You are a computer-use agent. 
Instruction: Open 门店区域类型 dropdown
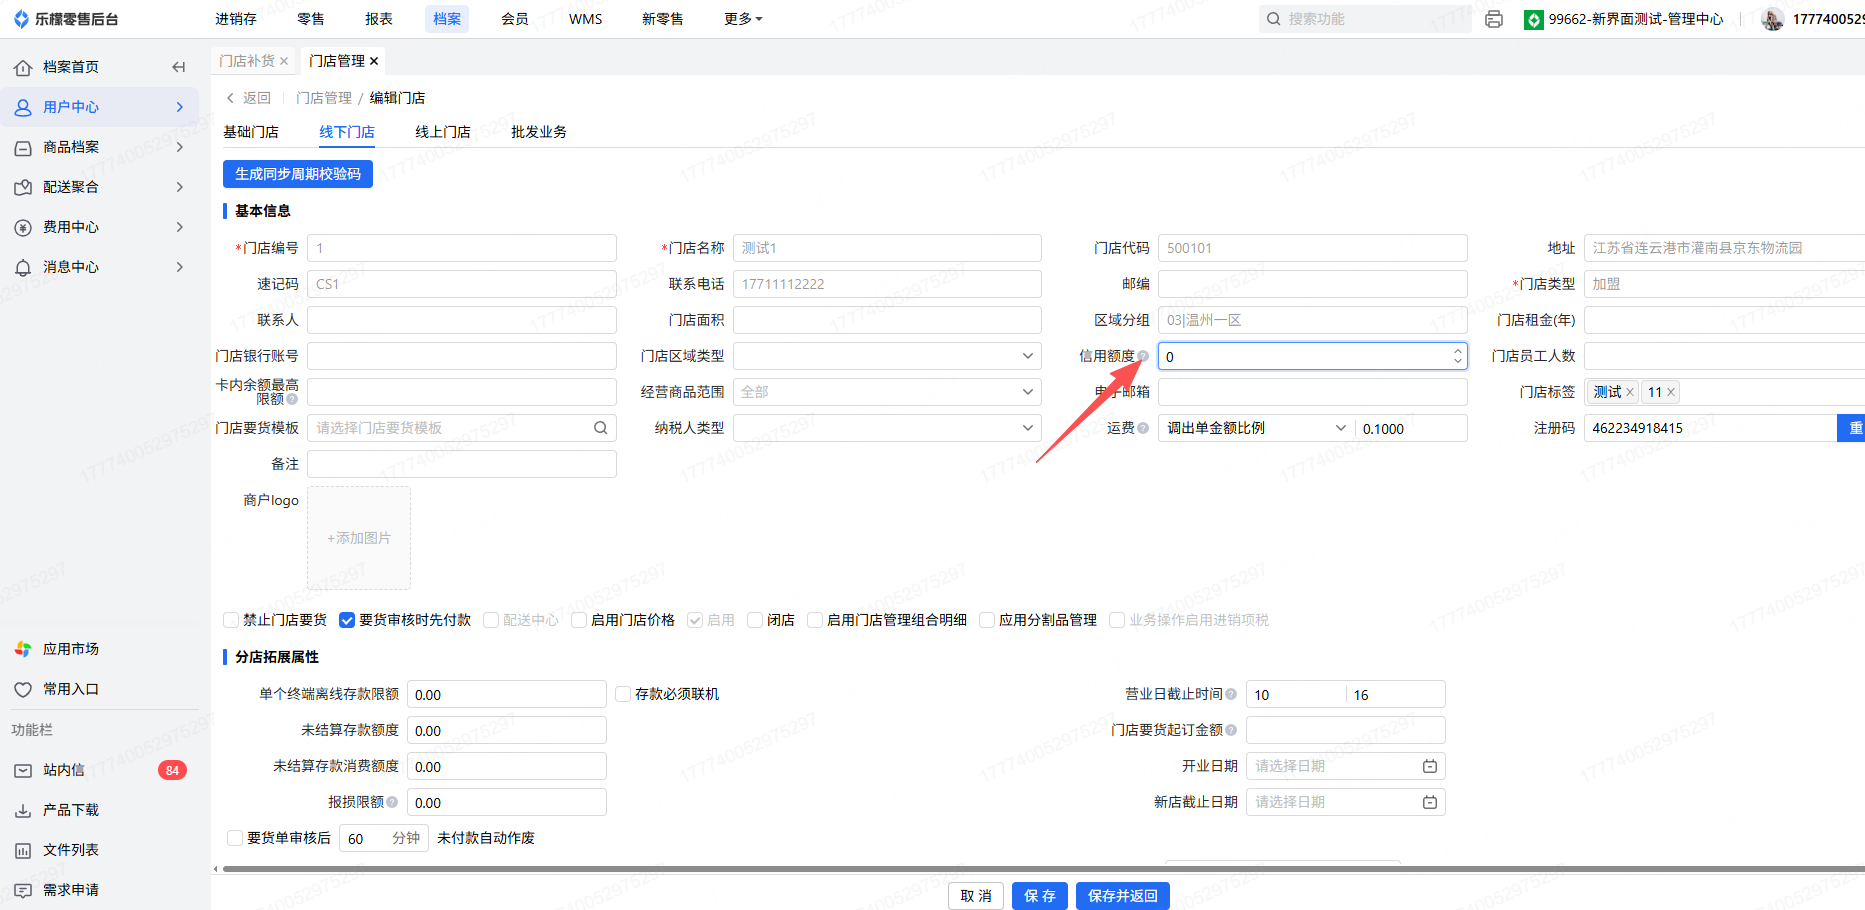887,356
